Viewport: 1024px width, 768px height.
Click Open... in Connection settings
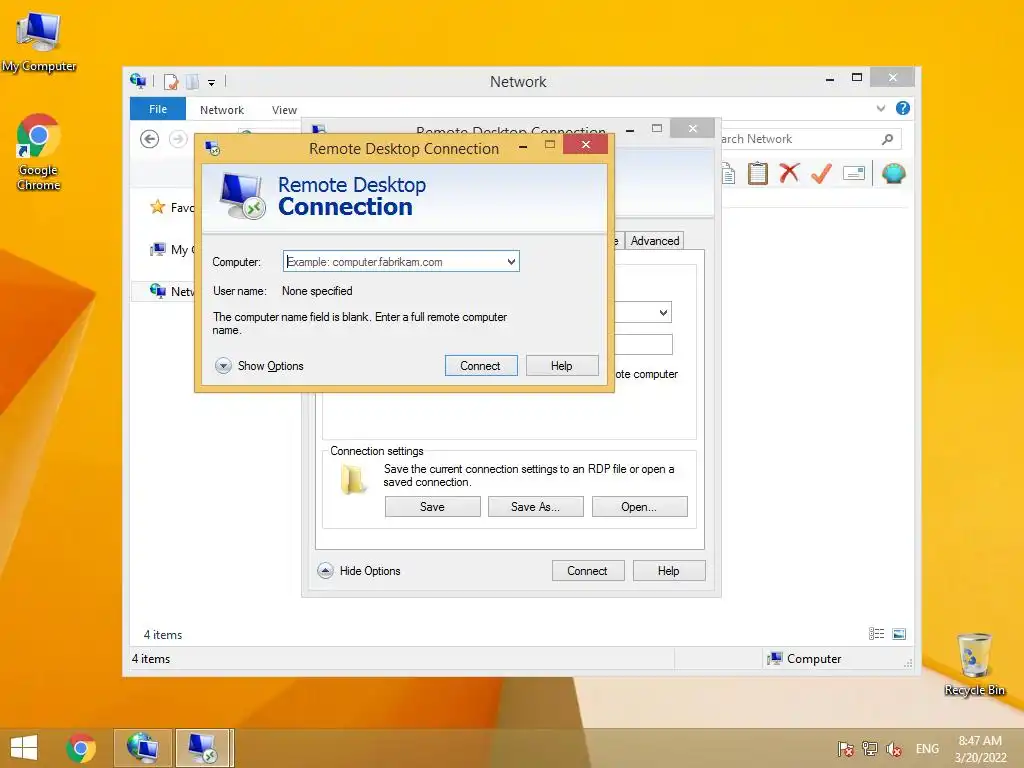pyautogui.click(x=639, y=507)
